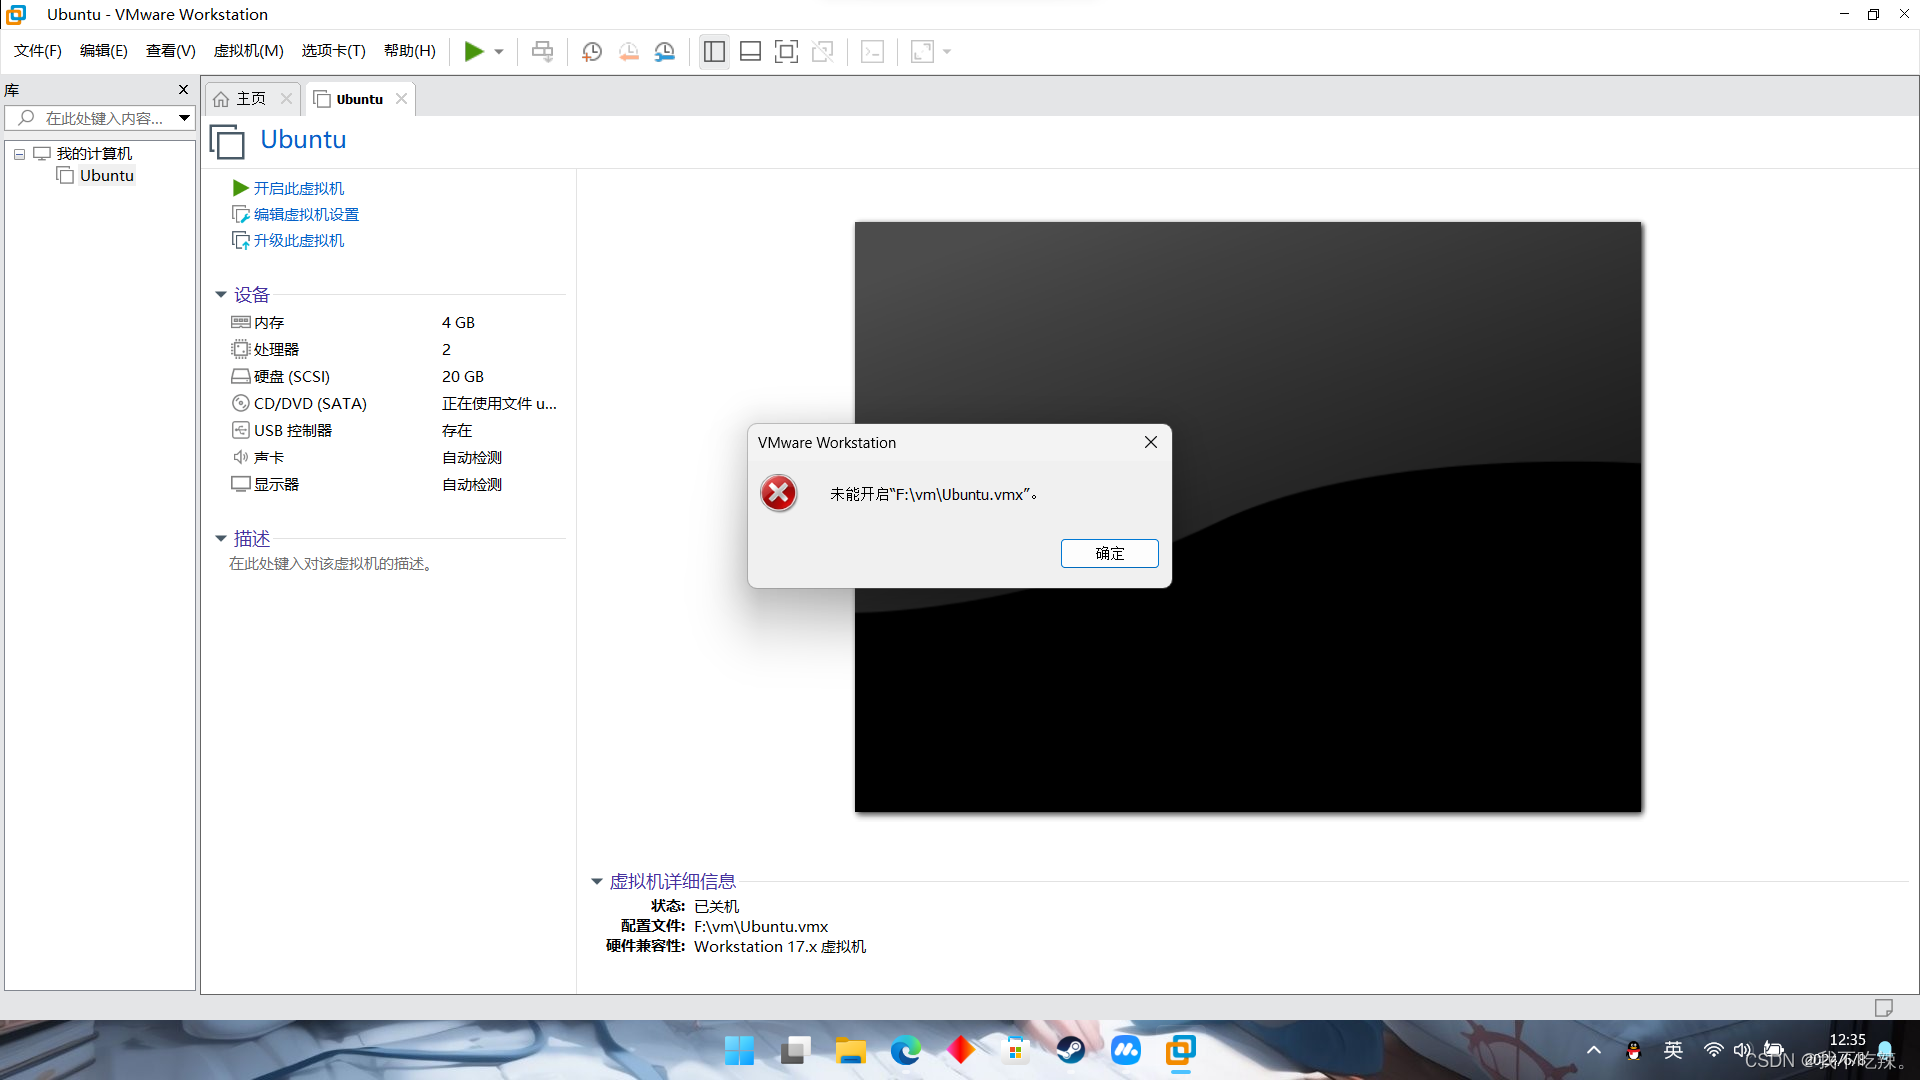Open the stretch display dropdown arrow
The width and height of the screenshot is (1920, 1080).
947,52
